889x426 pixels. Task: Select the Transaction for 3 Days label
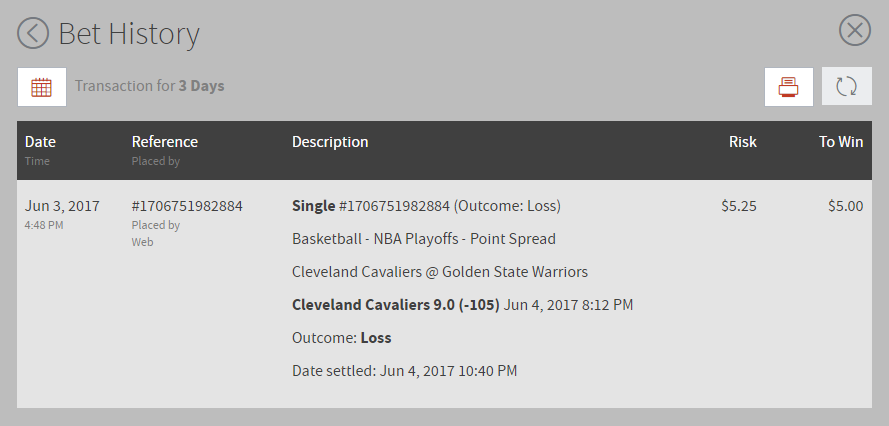click(150, 86)
